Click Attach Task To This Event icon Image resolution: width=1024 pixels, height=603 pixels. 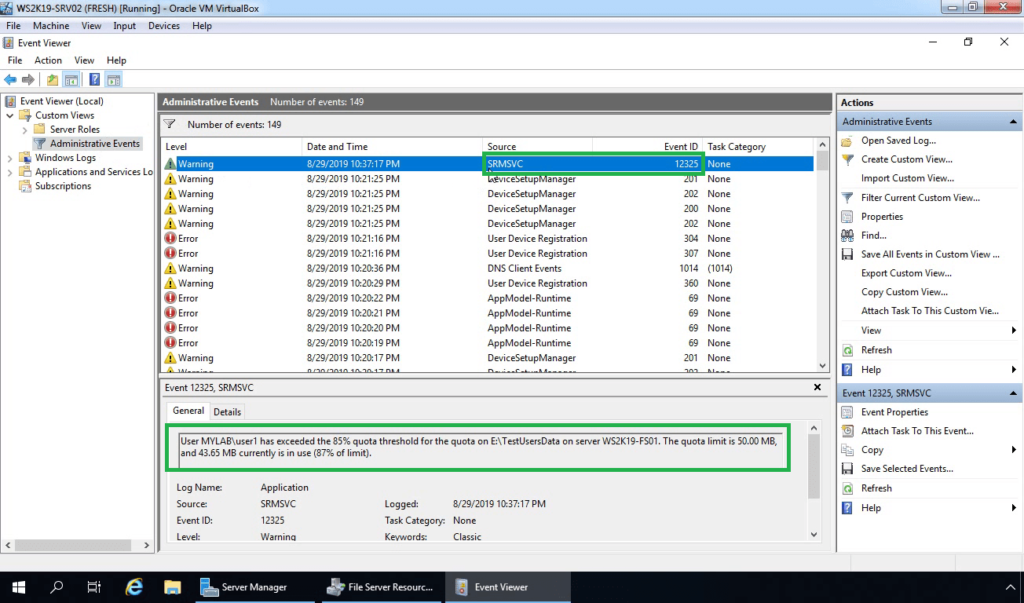847,431
